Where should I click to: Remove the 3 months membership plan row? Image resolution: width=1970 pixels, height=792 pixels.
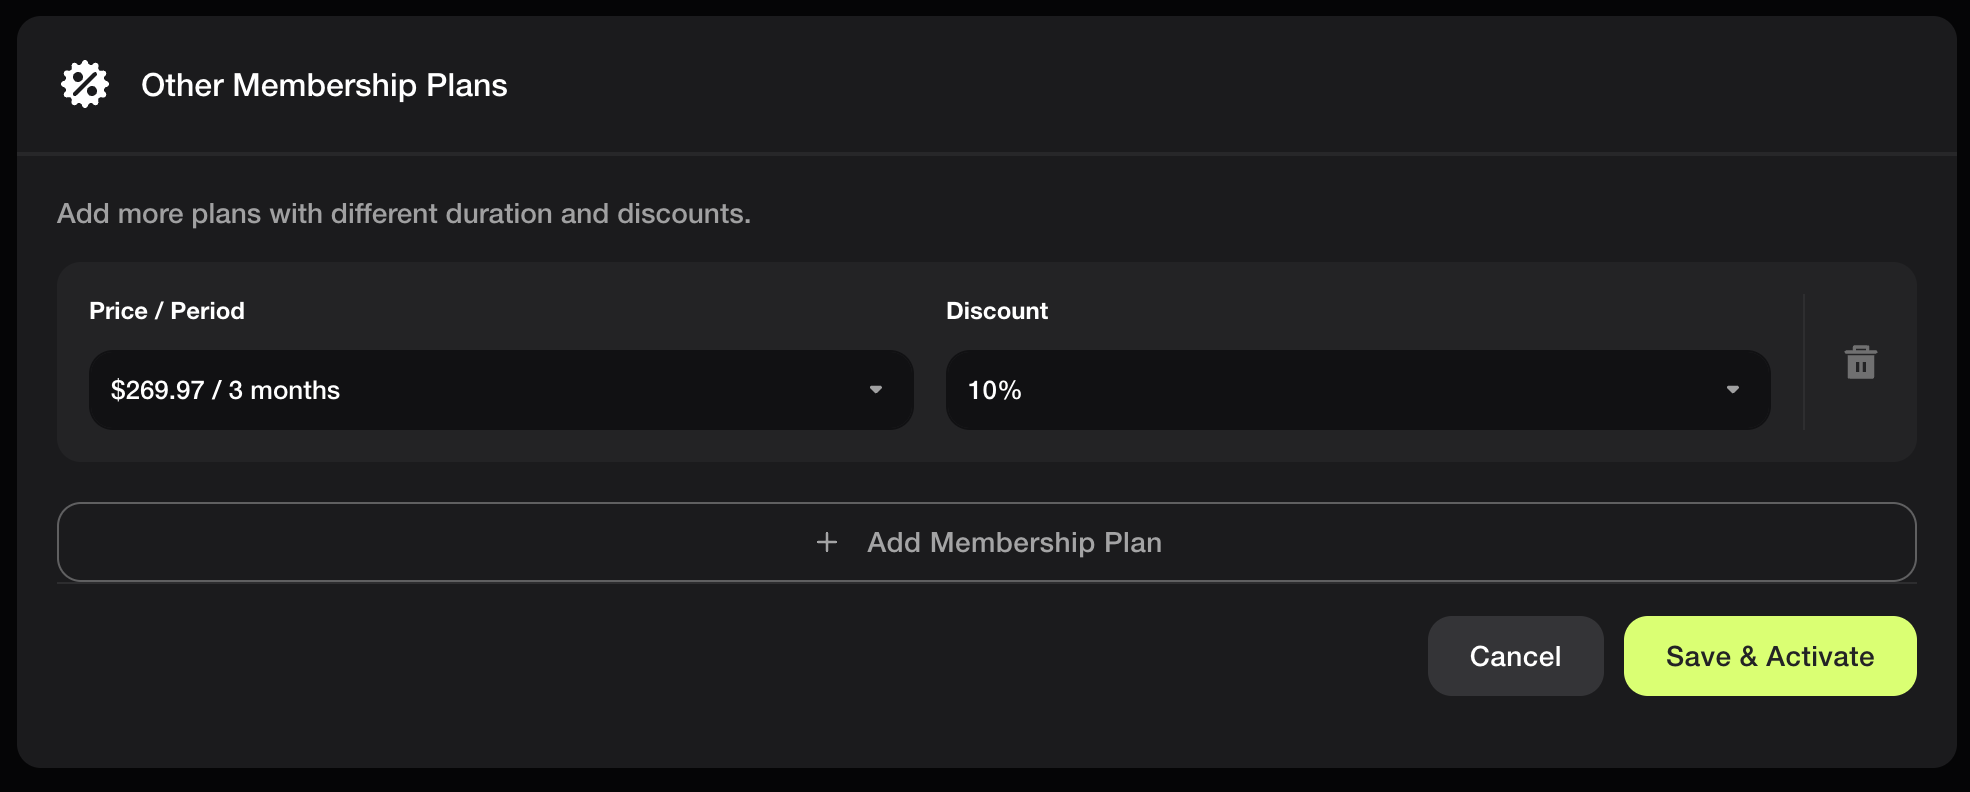point(1860,362)
